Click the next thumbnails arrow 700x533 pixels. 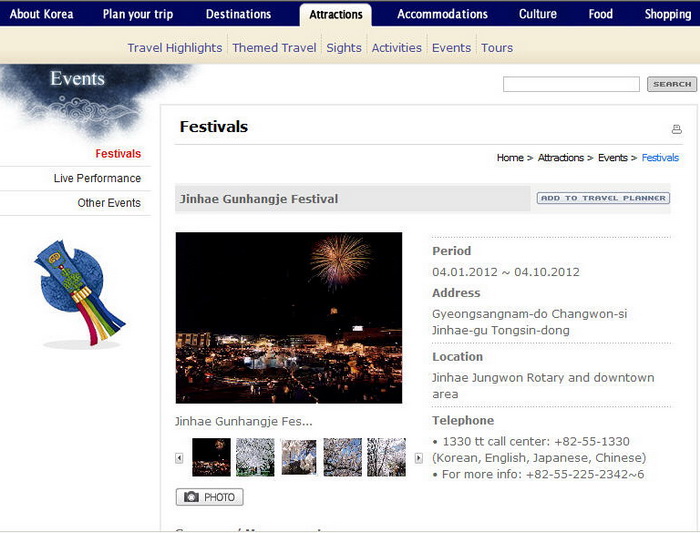419,458
